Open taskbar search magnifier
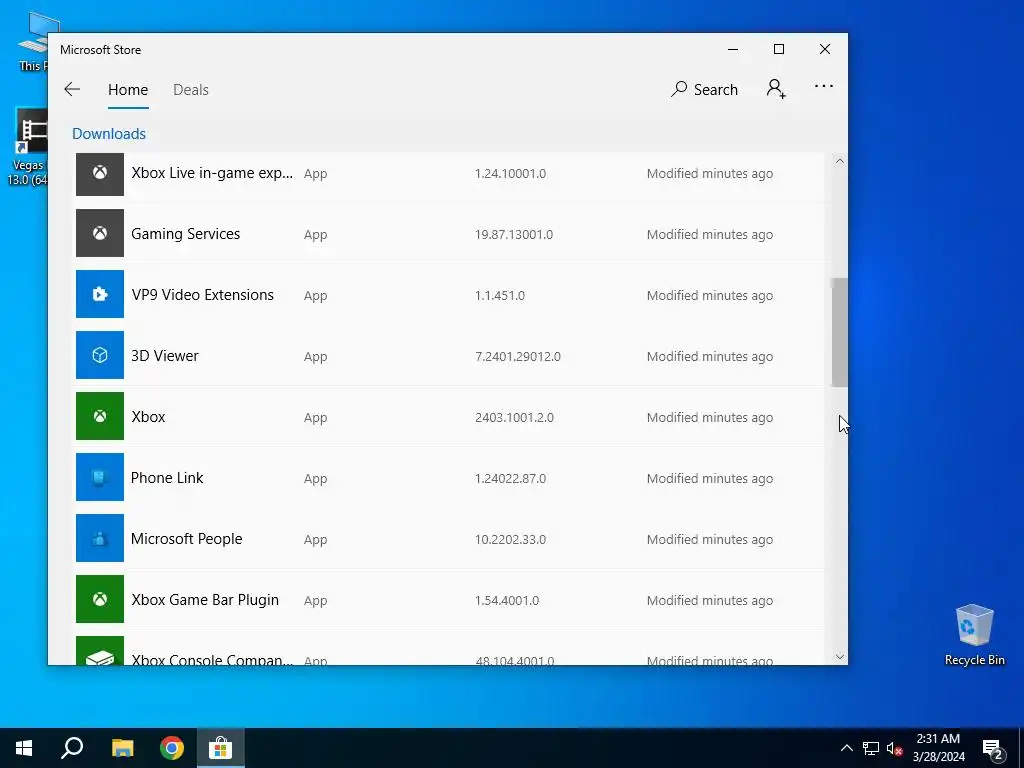Image resolution: width=1024 pixels, height=768 pixels. pyautogui.click(x=72, y=748)
